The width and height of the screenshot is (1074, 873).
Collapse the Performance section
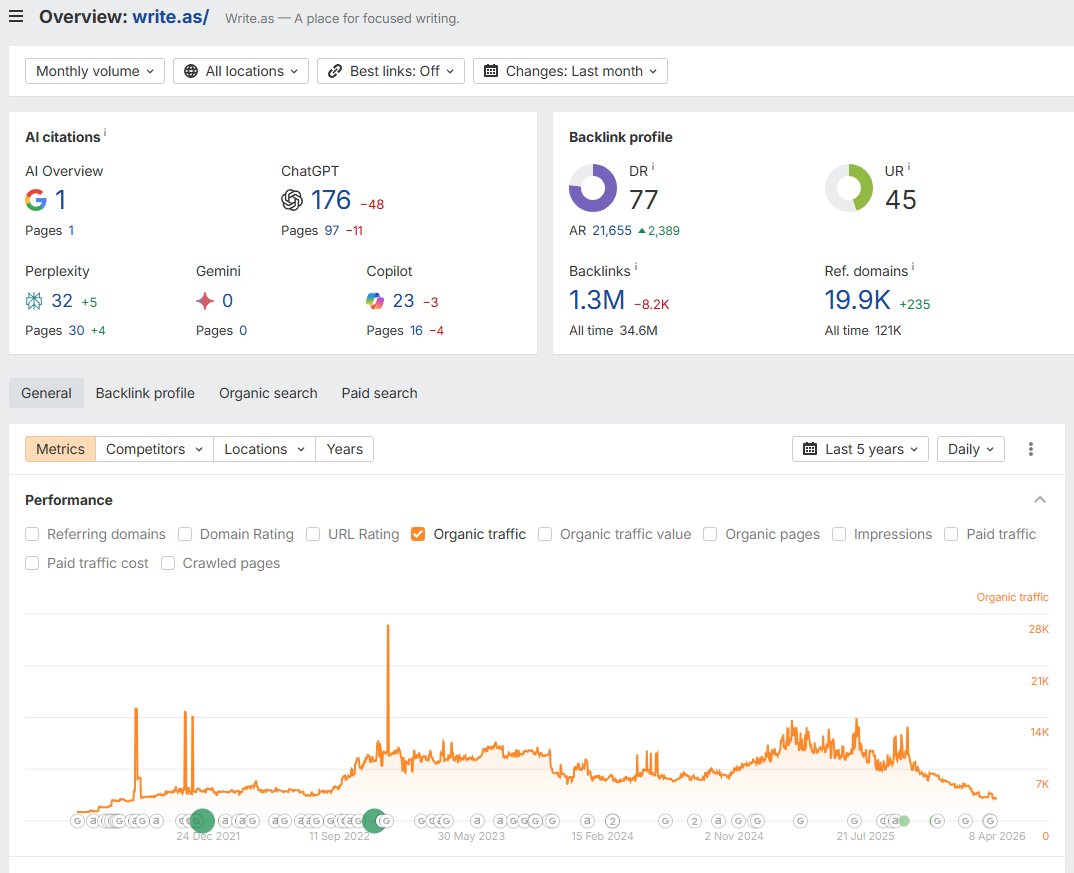pos(1040,500)
